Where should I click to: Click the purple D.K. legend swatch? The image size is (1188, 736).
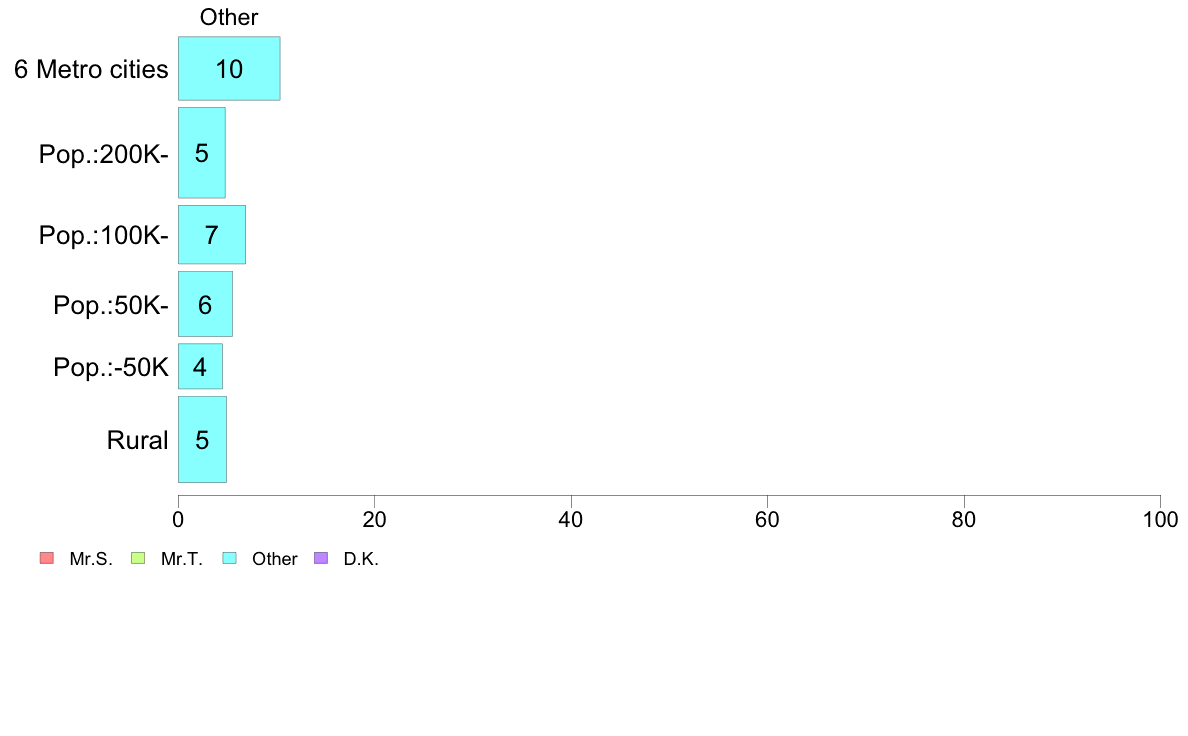click(320, 558)
